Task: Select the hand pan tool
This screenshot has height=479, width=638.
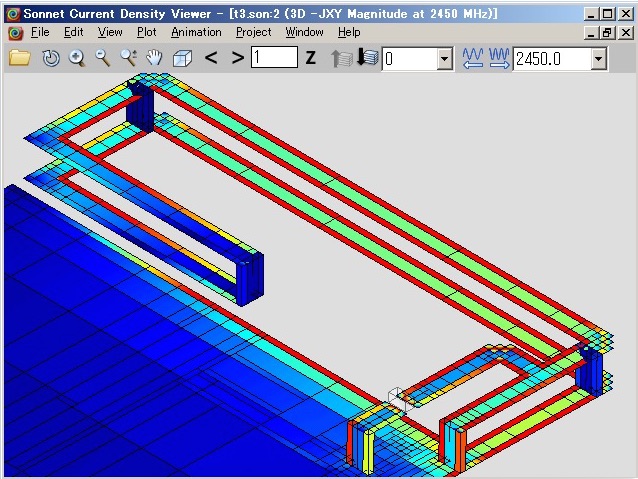Action: 154,58
